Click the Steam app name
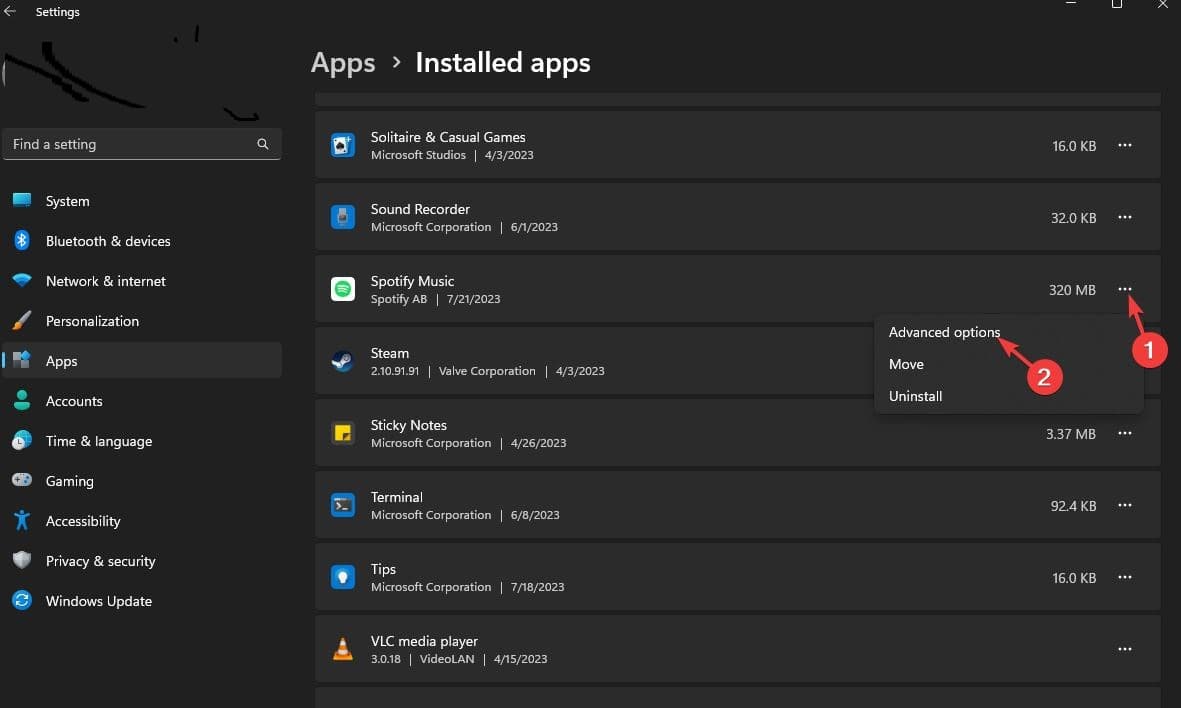Screen dimensions: 1181x708 (389, 353)
